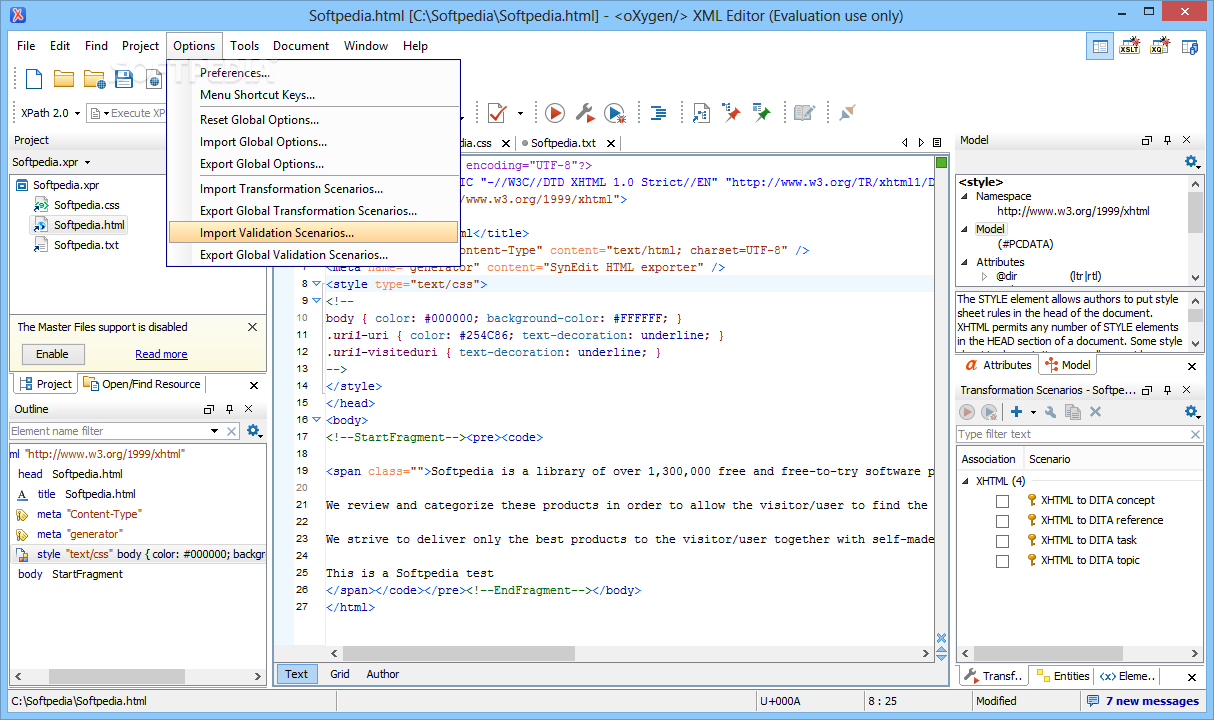
Task: Open Model panel settings gear
Action: (x=1191, y=162)
